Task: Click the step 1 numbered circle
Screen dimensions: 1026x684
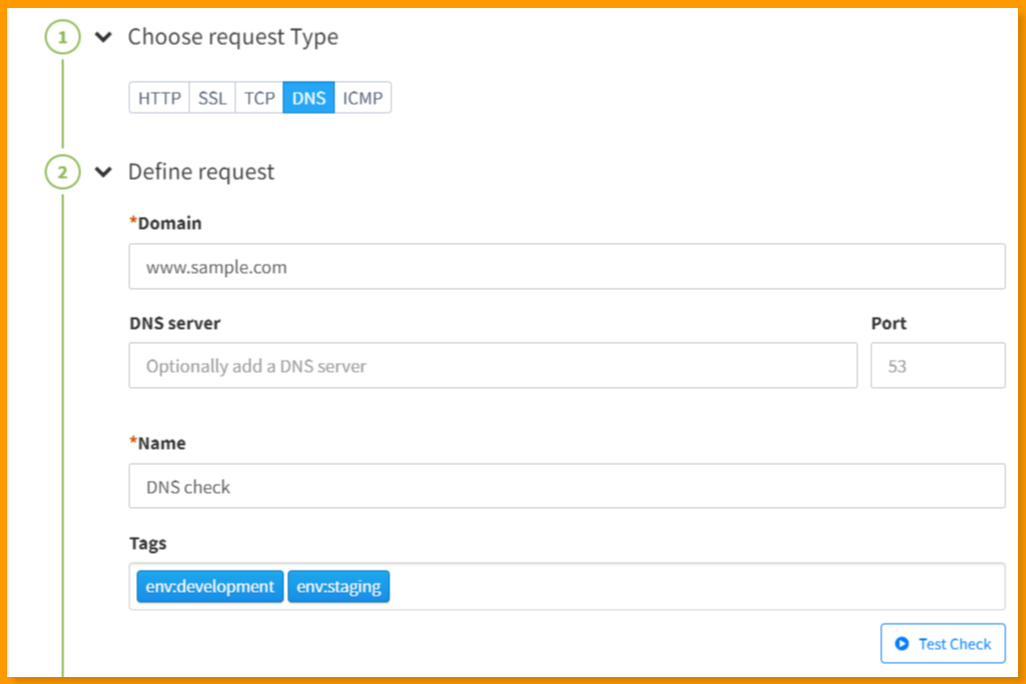Action: (x=62, y=36)
